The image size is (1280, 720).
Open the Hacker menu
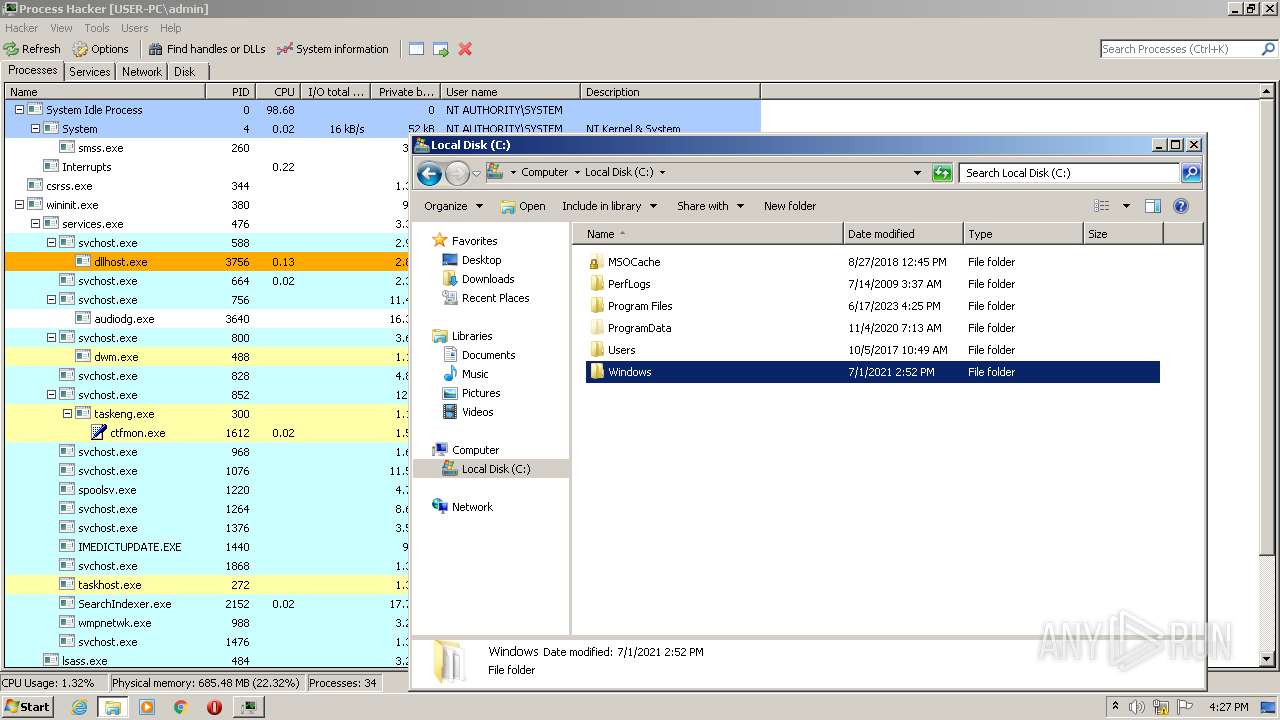click(21, 28)
